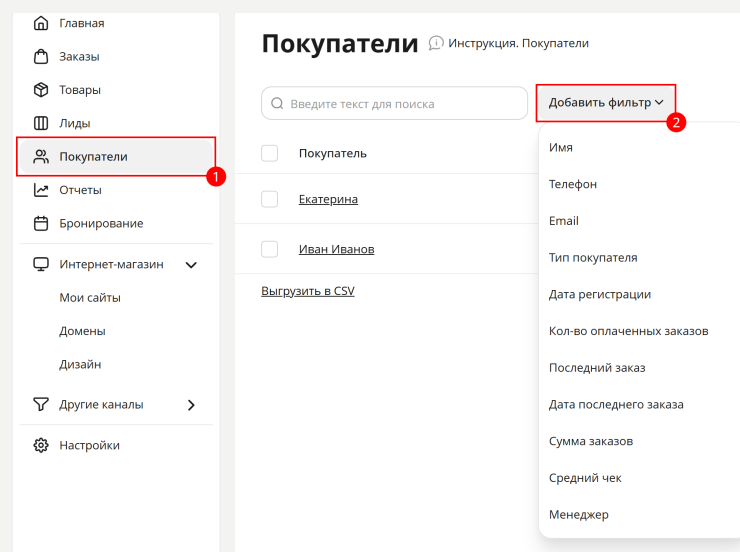Choose the Менеджер filter option
The width and height of the screenshot is (740, 552).
pyautogui.click(x=579, y=515)
